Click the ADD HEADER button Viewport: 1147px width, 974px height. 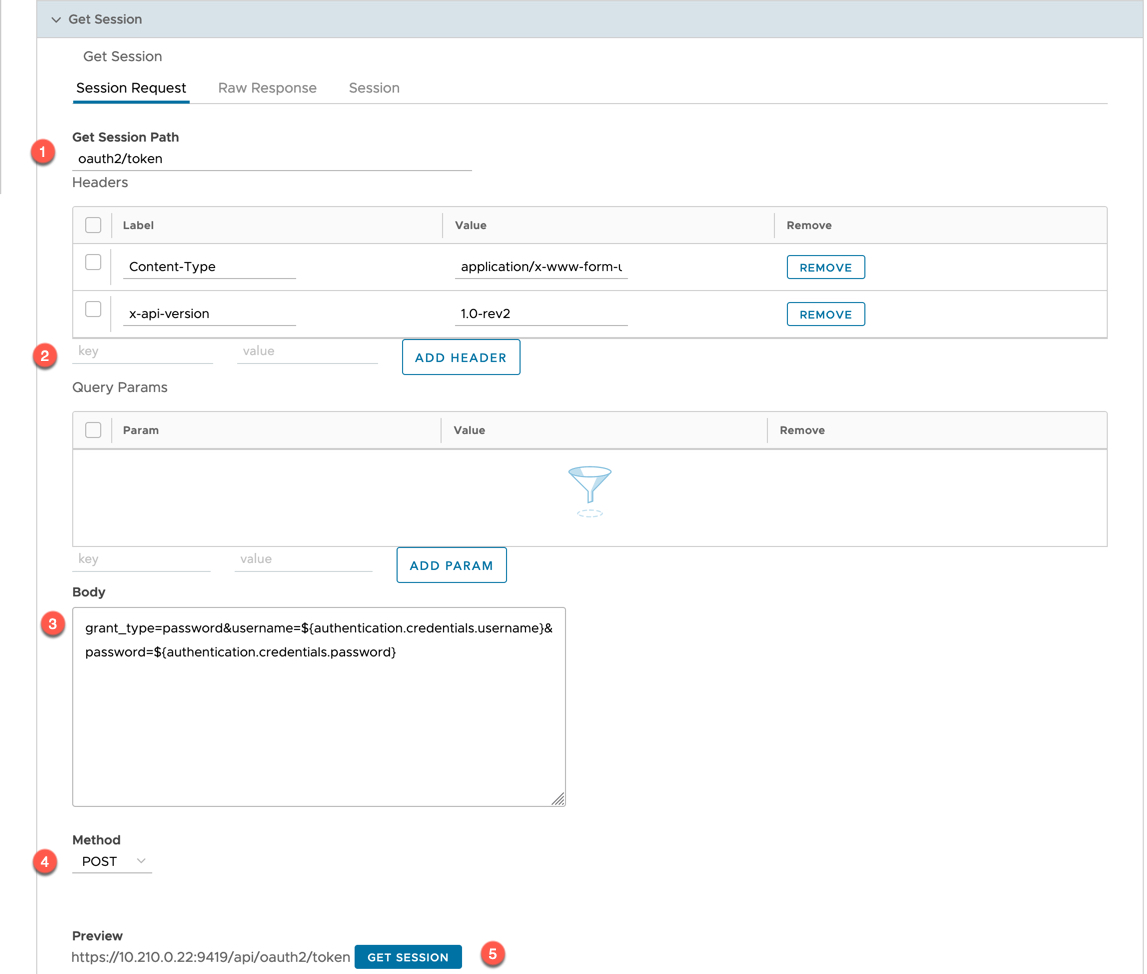pos(461,358)
